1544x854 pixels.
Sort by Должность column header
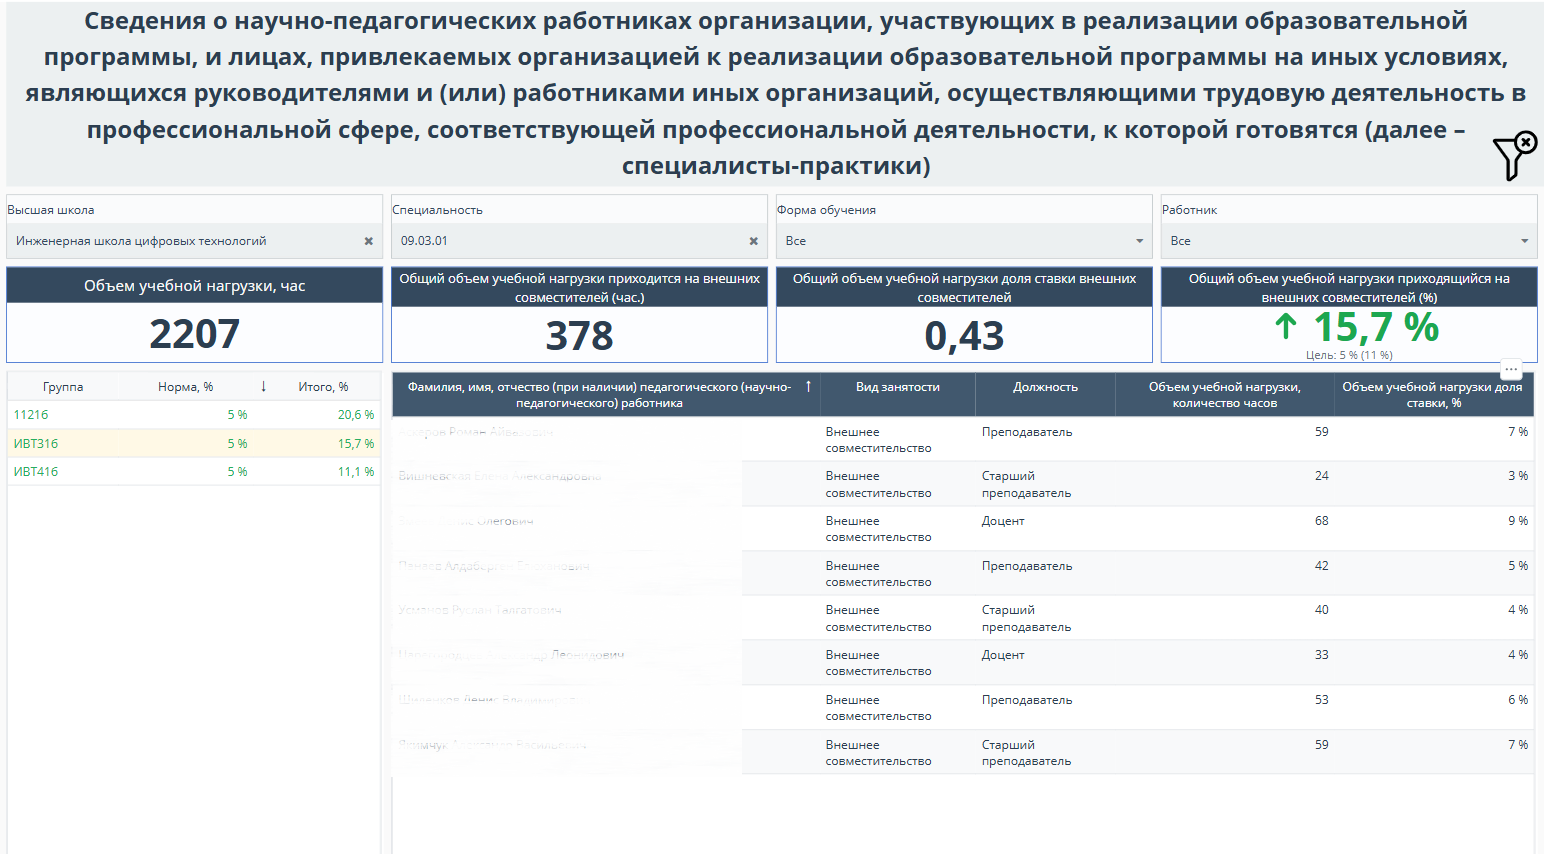[x=1045, y=387]
